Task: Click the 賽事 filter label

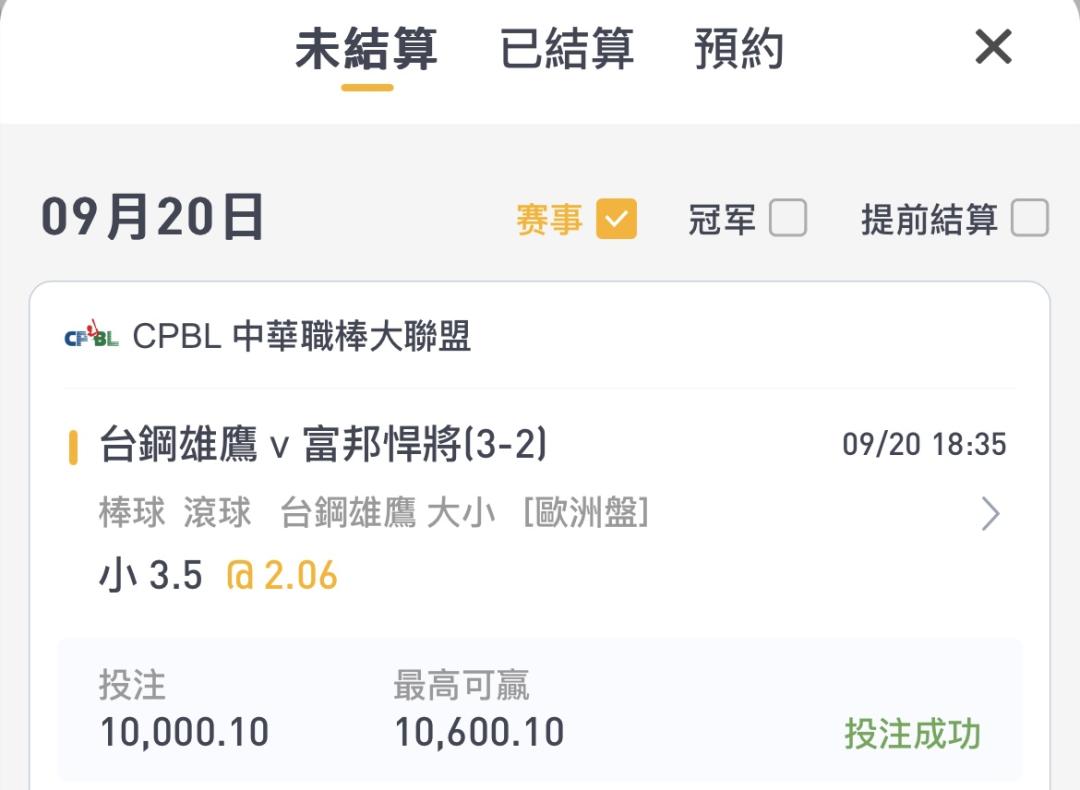Action: tap(550, 220)
